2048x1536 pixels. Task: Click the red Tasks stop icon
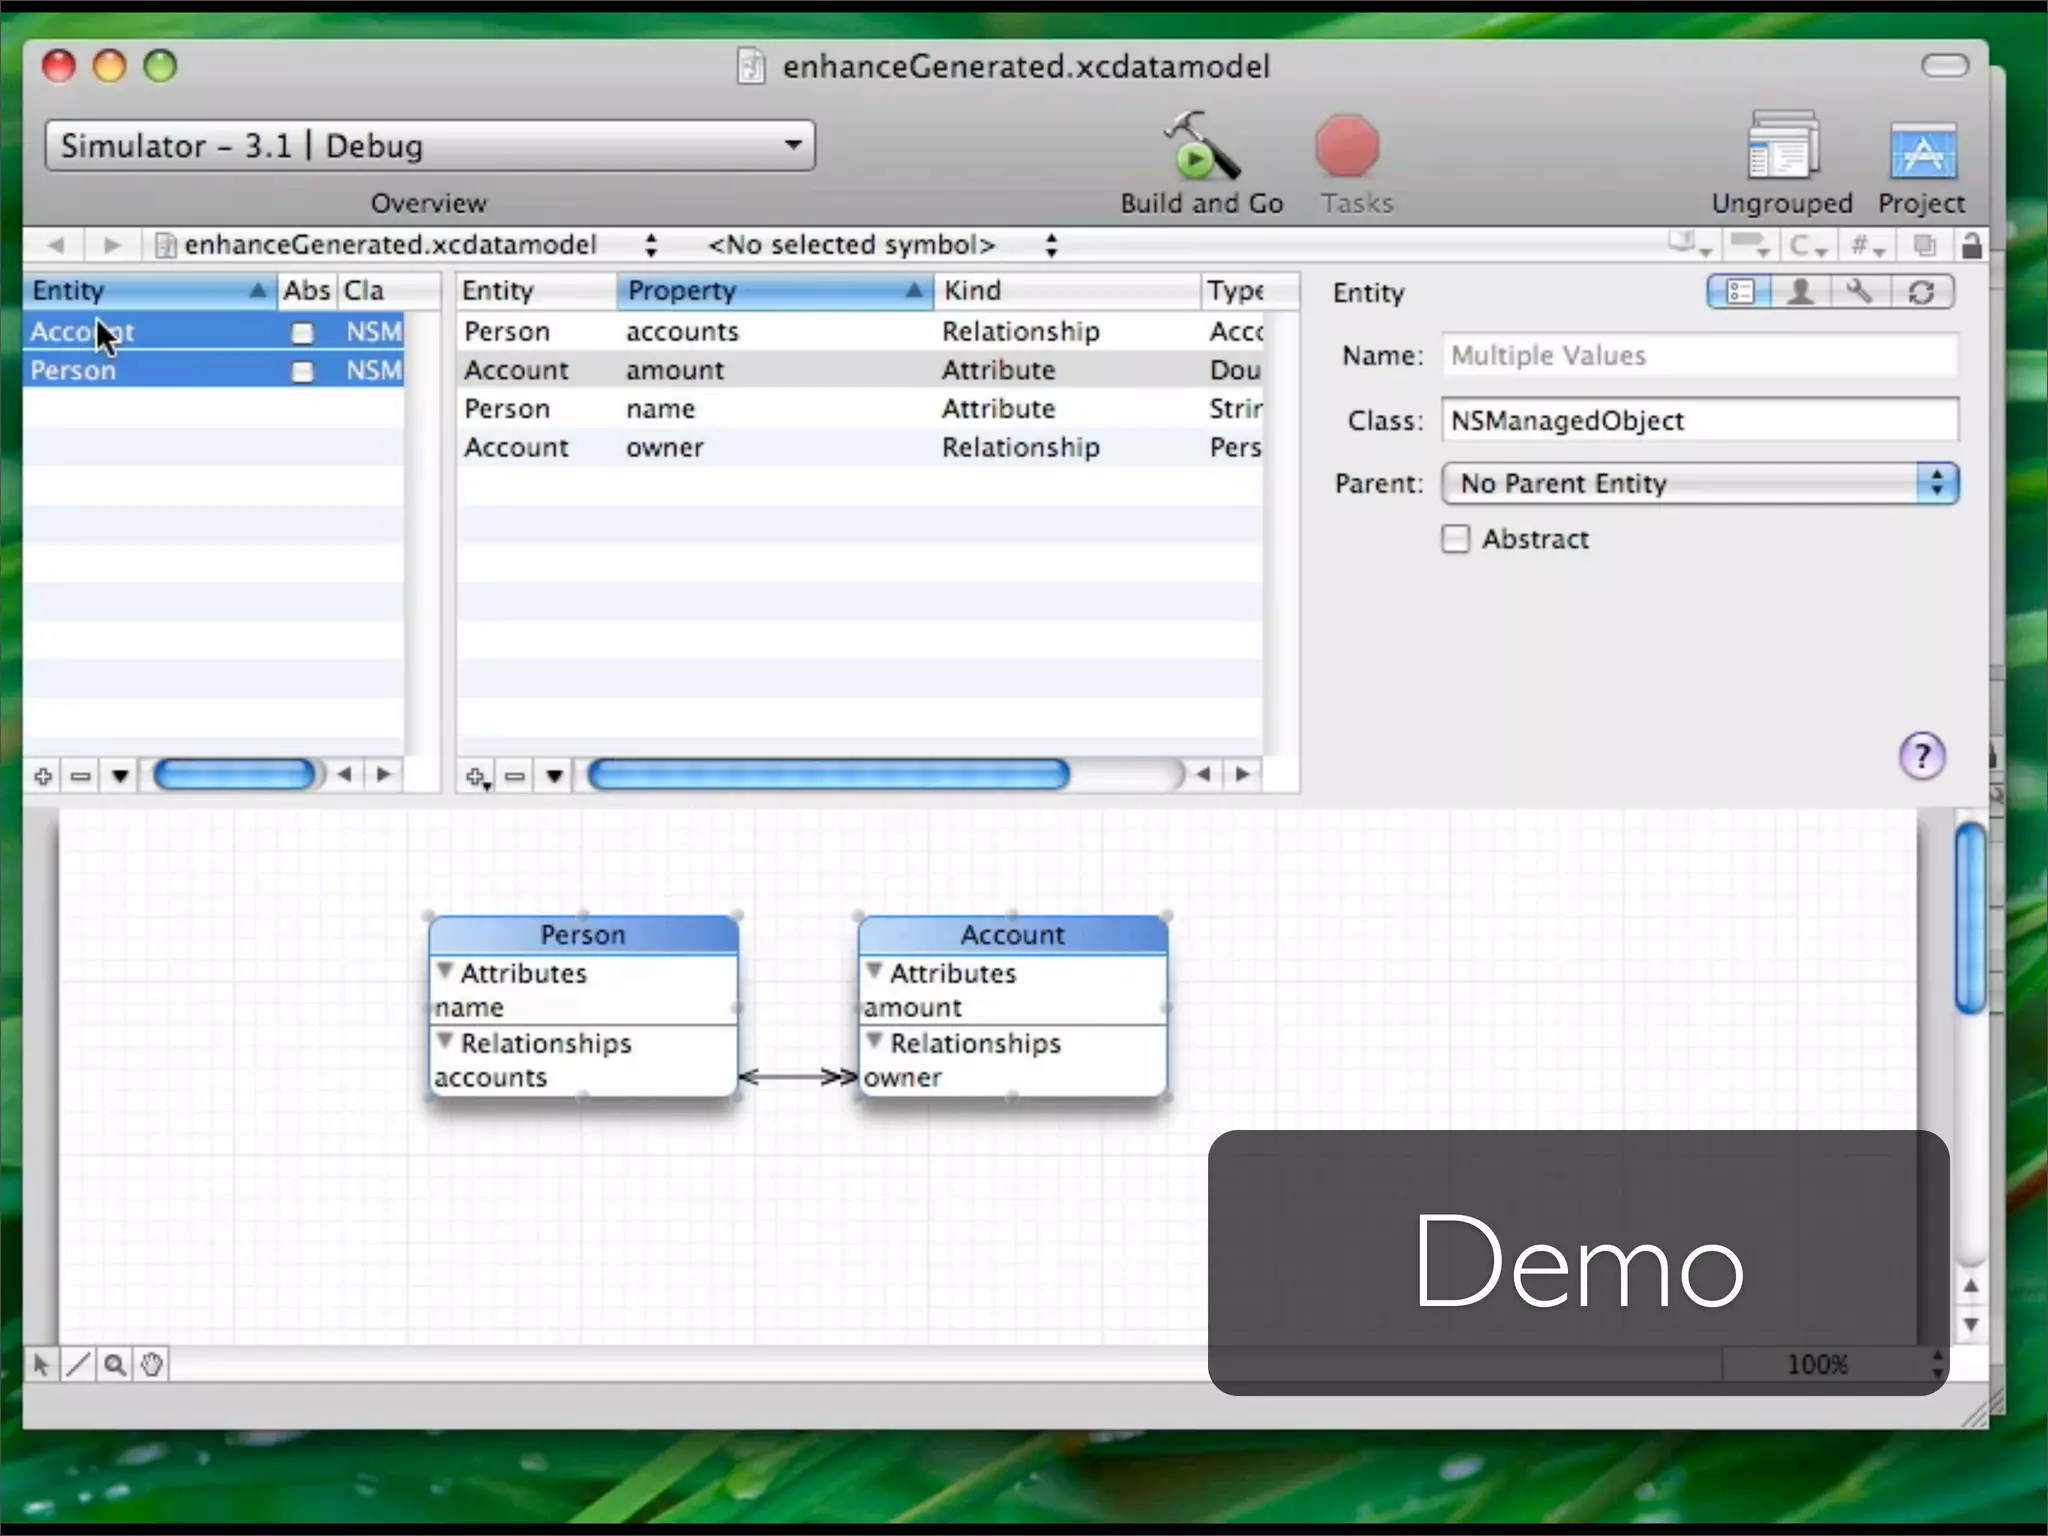[1347, 147]
